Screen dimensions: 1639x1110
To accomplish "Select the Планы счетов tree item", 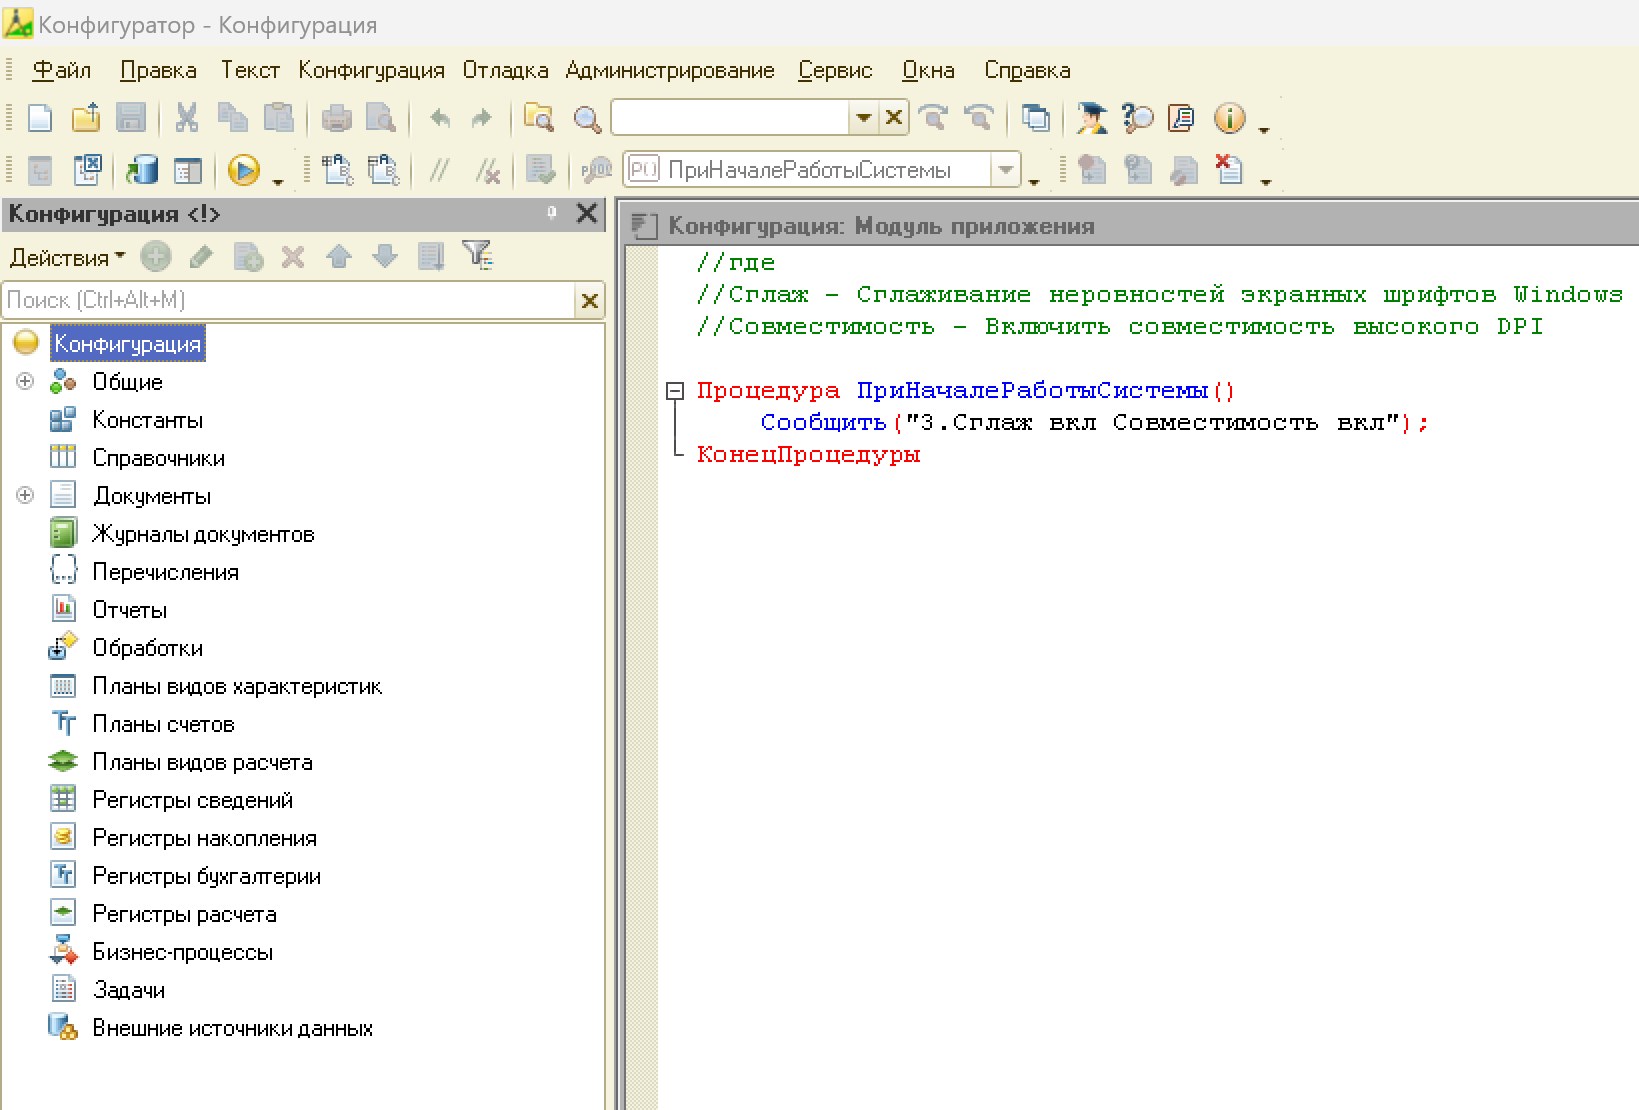I will [163, 724].
